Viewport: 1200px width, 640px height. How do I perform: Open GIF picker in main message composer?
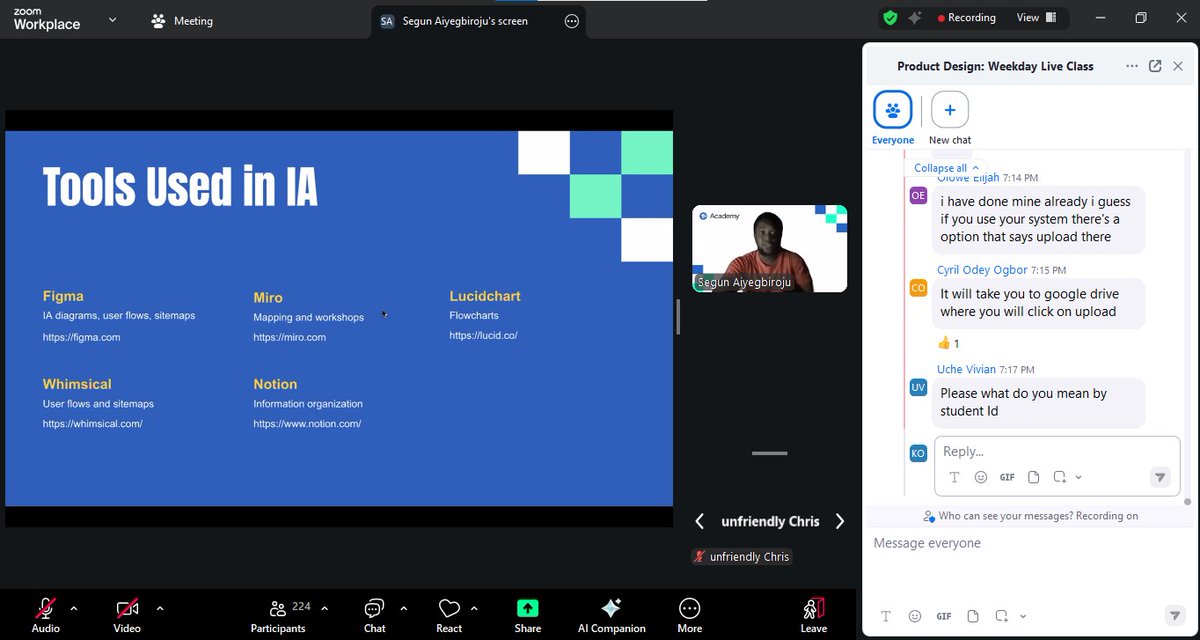click(x=944, y=616)
